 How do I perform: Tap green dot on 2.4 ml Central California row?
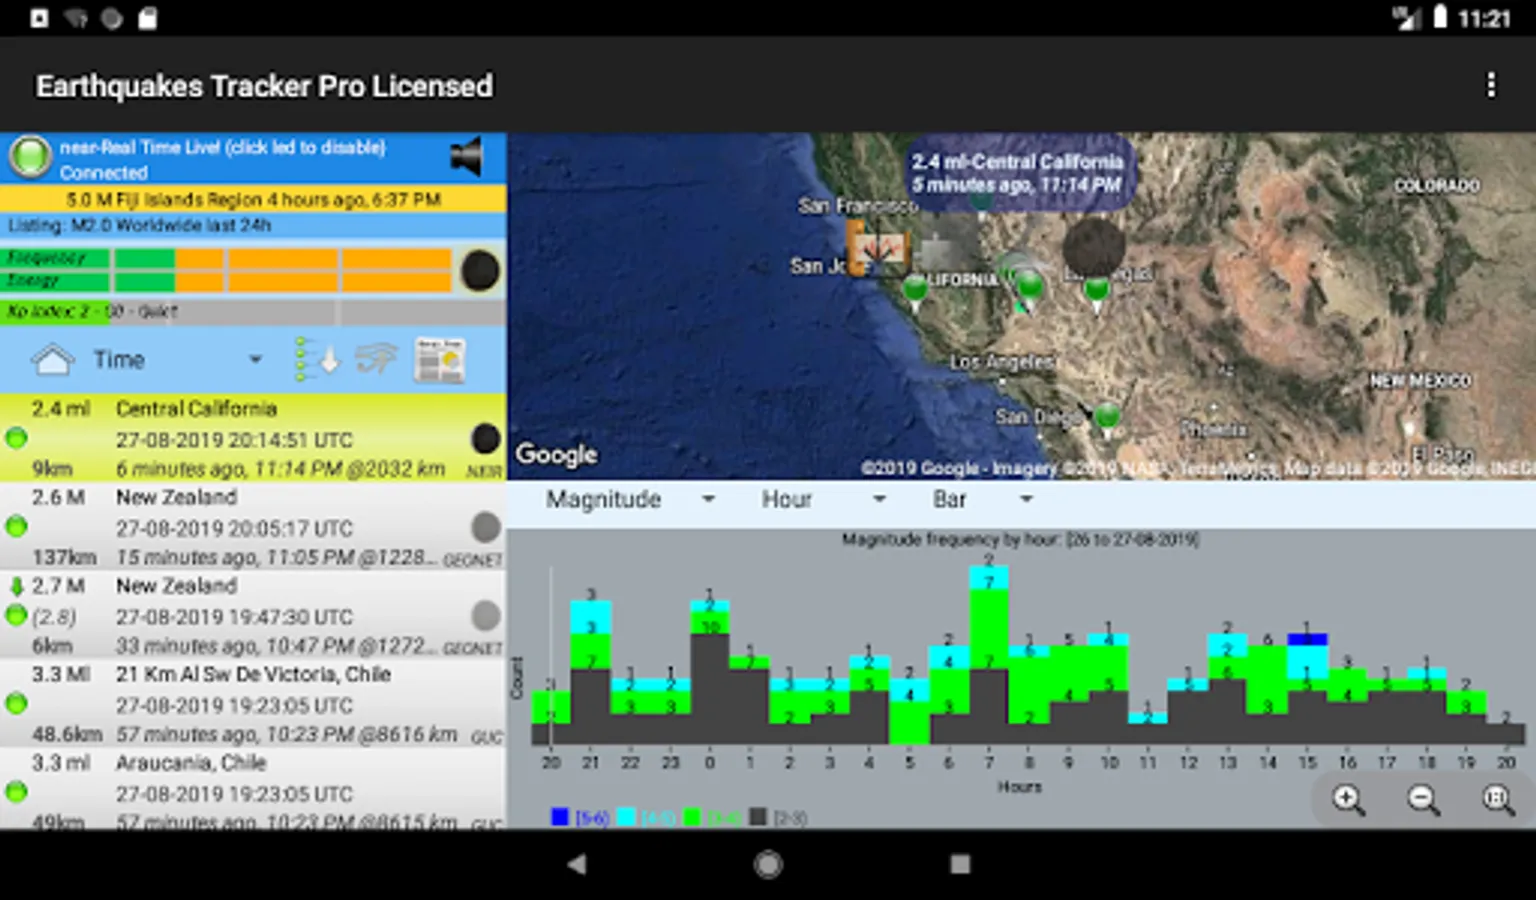[16, 438]
